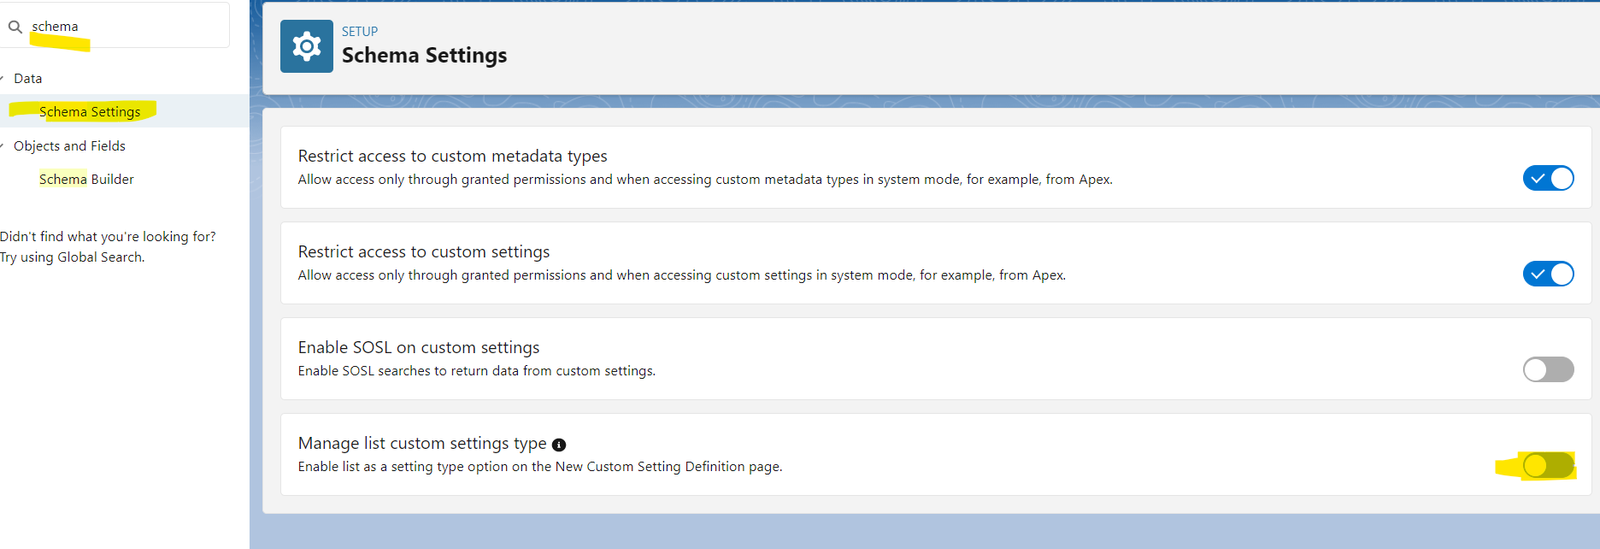Click 'Enable SOSL searches to return data' description
The image size is (1600, 549).
pos(476,371)
